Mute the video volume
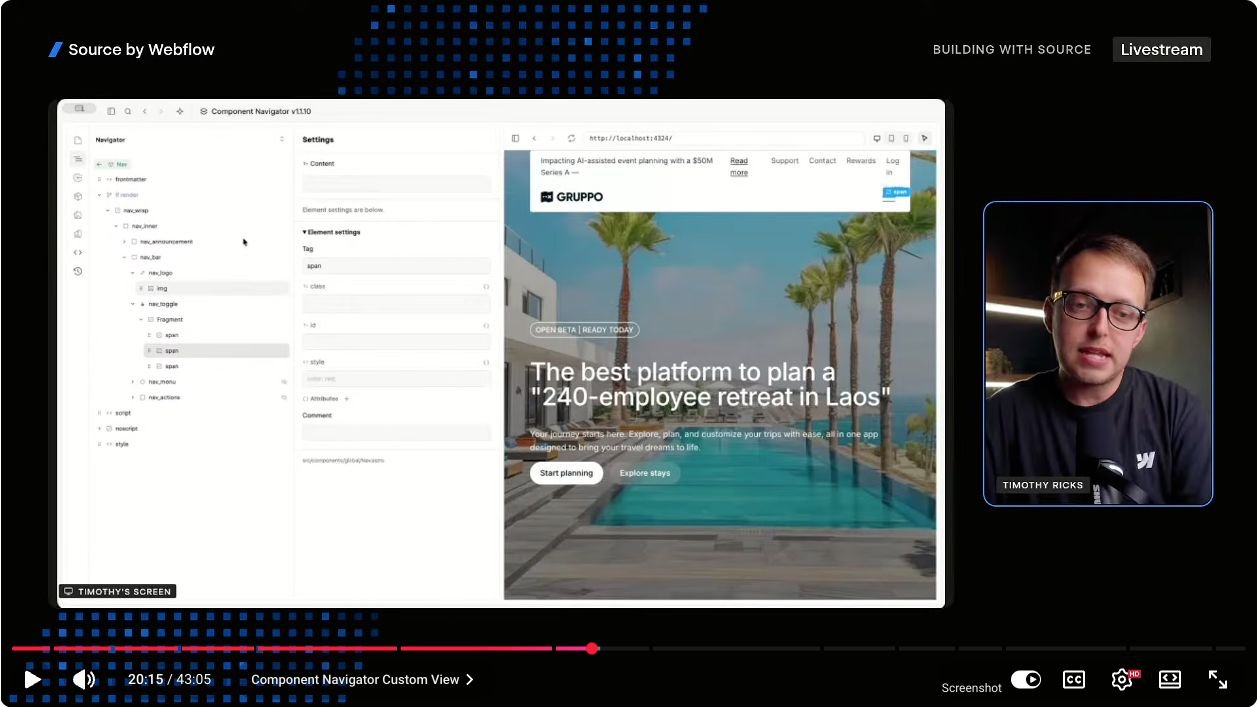This screenshot has height=707, width=1257. (84, 680)
